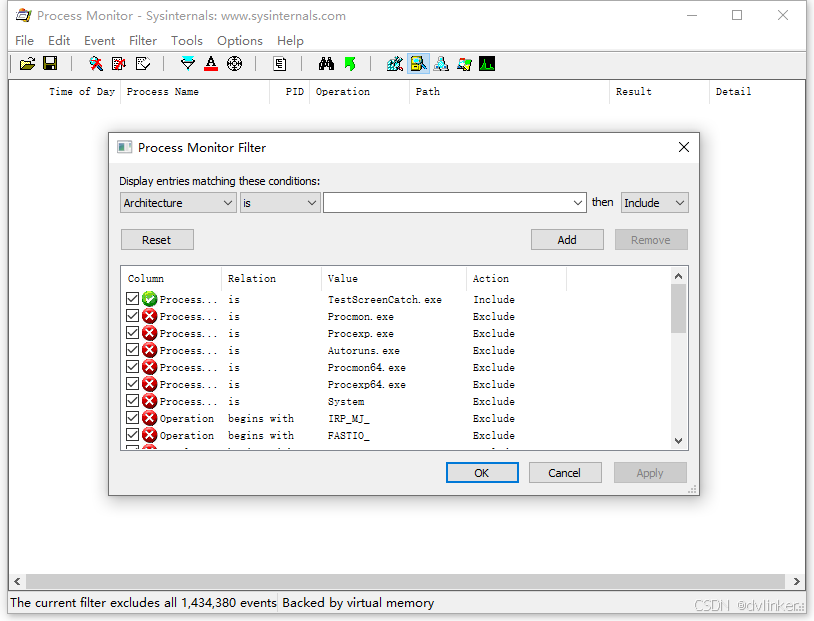Viewport: 814px width, 621px height.
Task: Expand the empty filter value combo box arrow
Action: click(577, 202)
